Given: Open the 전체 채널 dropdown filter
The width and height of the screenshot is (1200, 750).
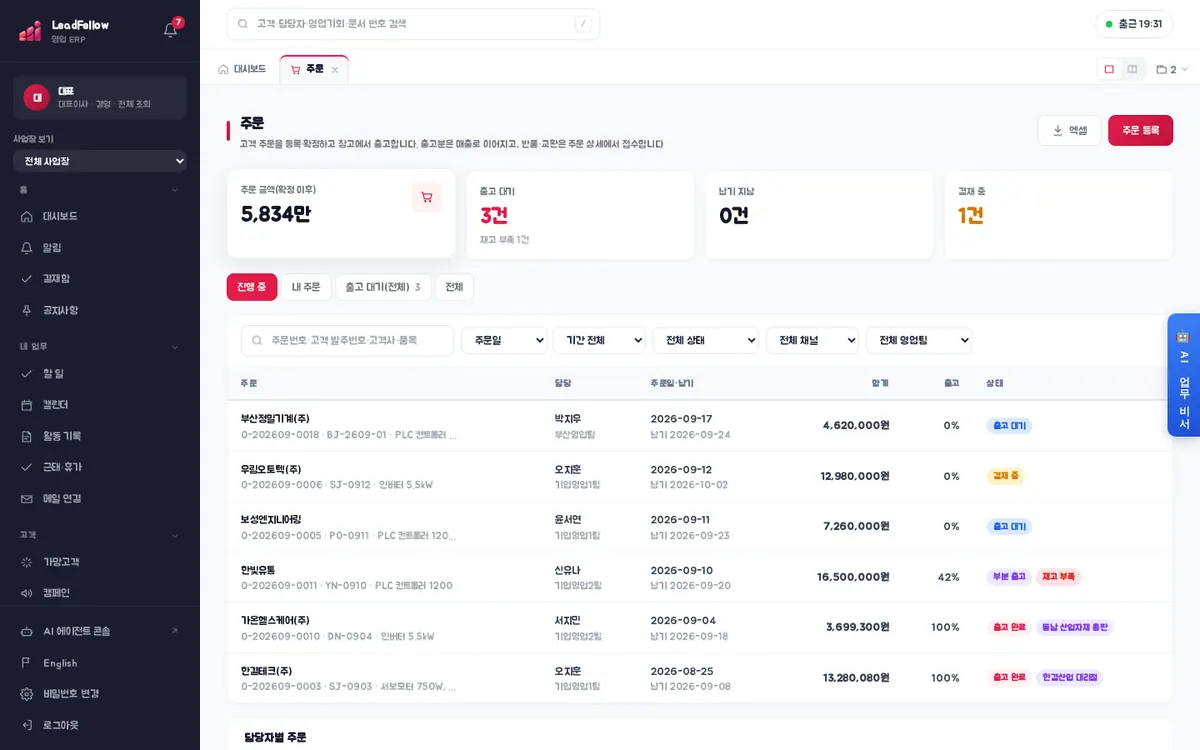Looking at the screenshot, I should click(x=812, y=340).
